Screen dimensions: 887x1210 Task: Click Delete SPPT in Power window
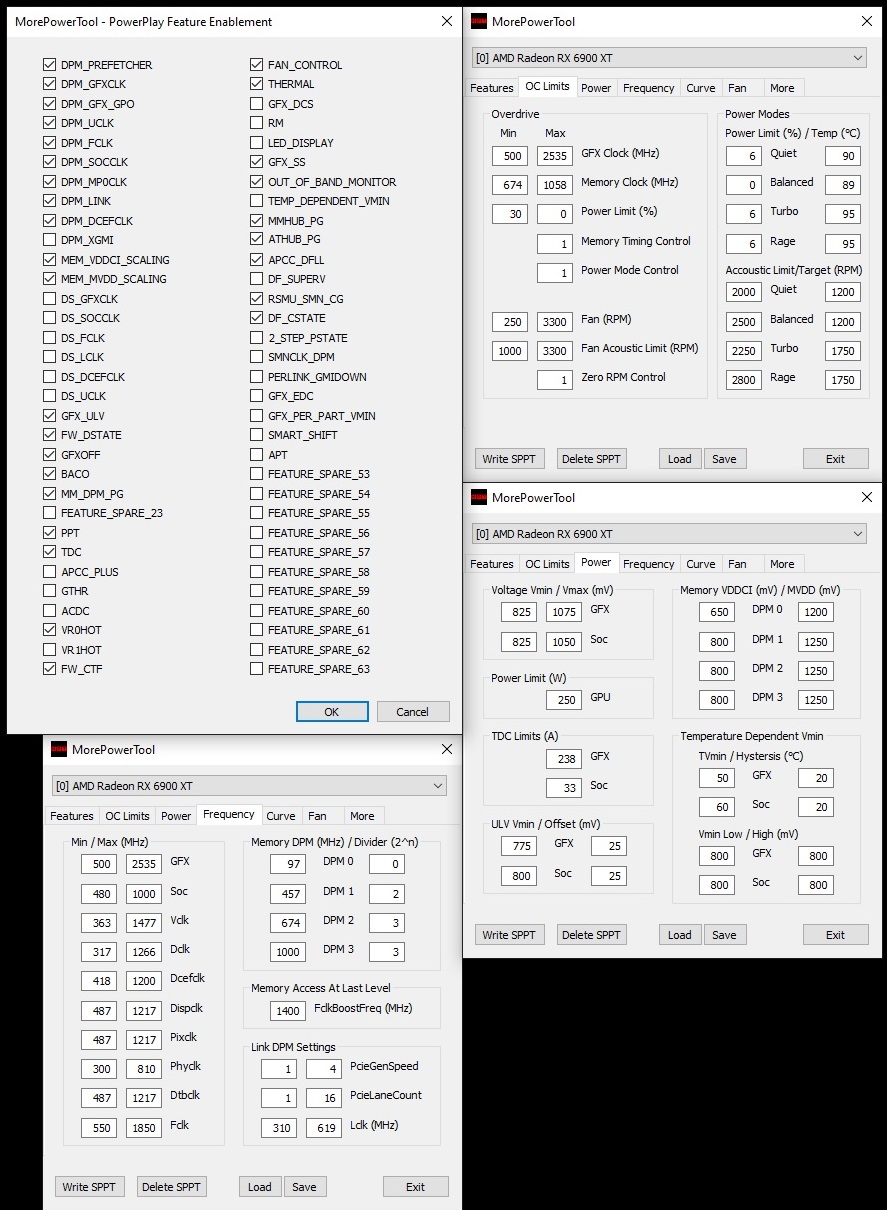(x=592, y=935)
